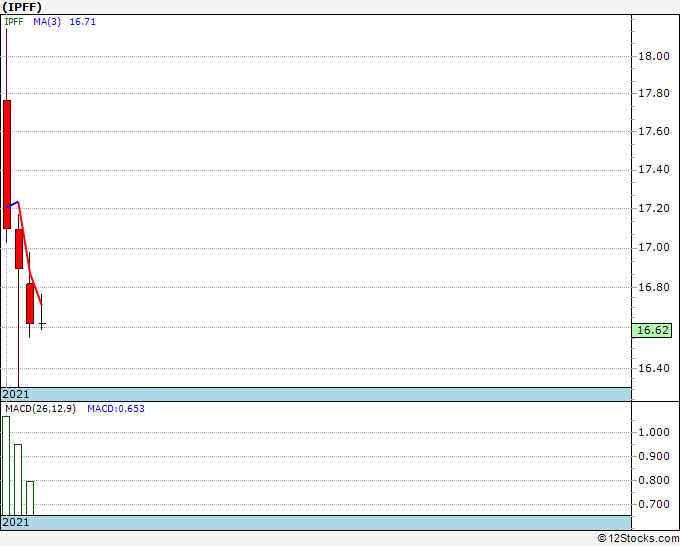
Task: Select the IPFF legend label
Action: (14, 22)
